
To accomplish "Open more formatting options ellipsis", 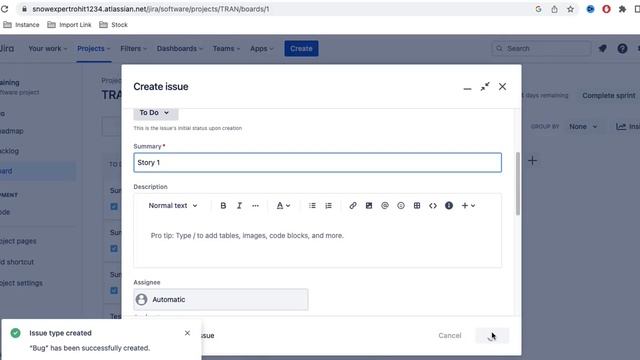I will tap(255, 206).
